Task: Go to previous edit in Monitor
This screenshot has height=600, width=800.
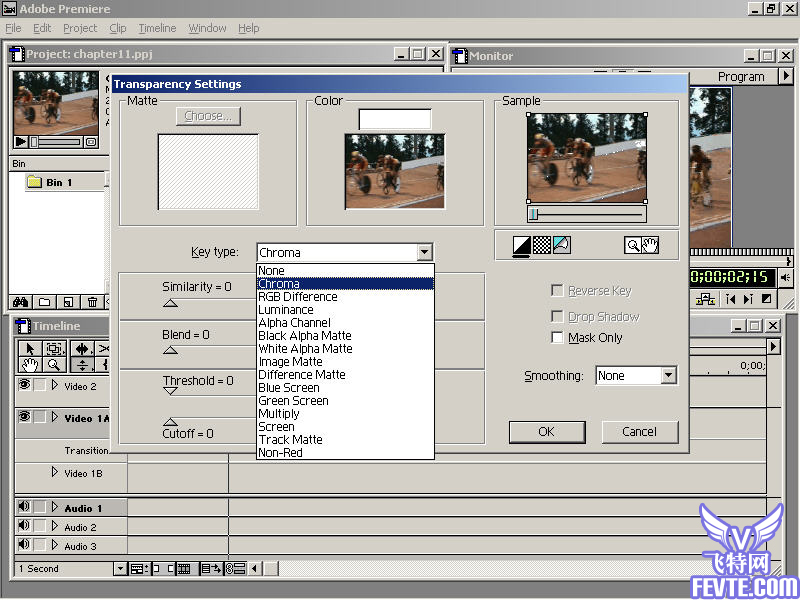Action: tap(731, 299)
